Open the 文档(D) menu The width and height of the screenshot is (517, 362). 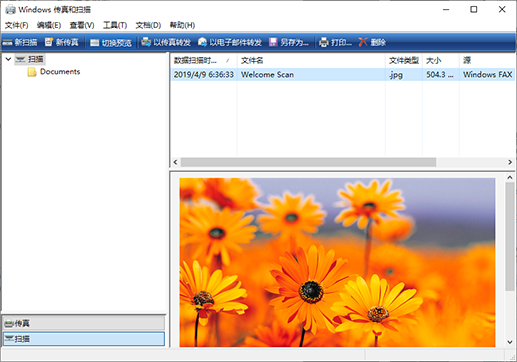click(x=148, y=25)
